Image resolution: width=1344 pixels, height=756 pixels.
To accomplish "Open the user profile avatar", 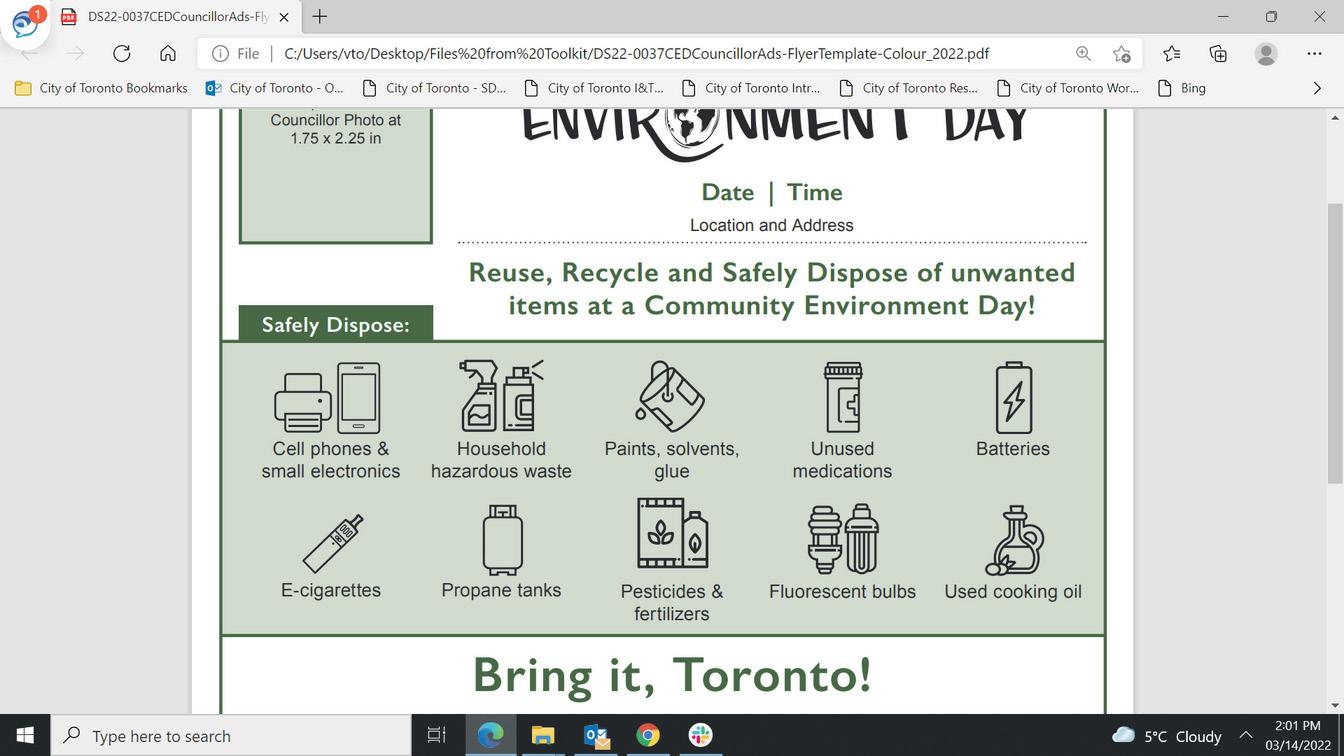I will coord(1266,54).
